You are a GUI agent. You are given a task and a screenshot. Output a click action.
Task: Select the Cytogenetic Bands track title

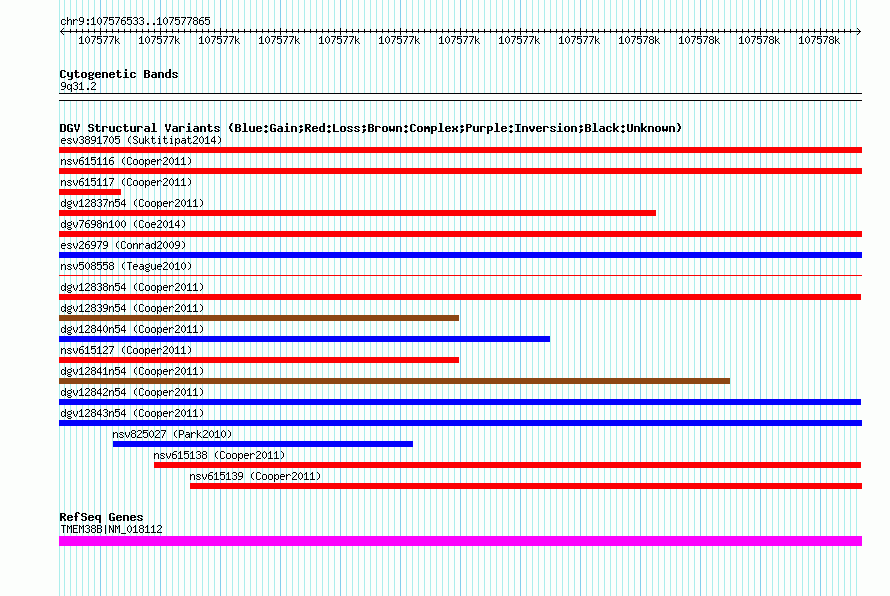[119, 74]
